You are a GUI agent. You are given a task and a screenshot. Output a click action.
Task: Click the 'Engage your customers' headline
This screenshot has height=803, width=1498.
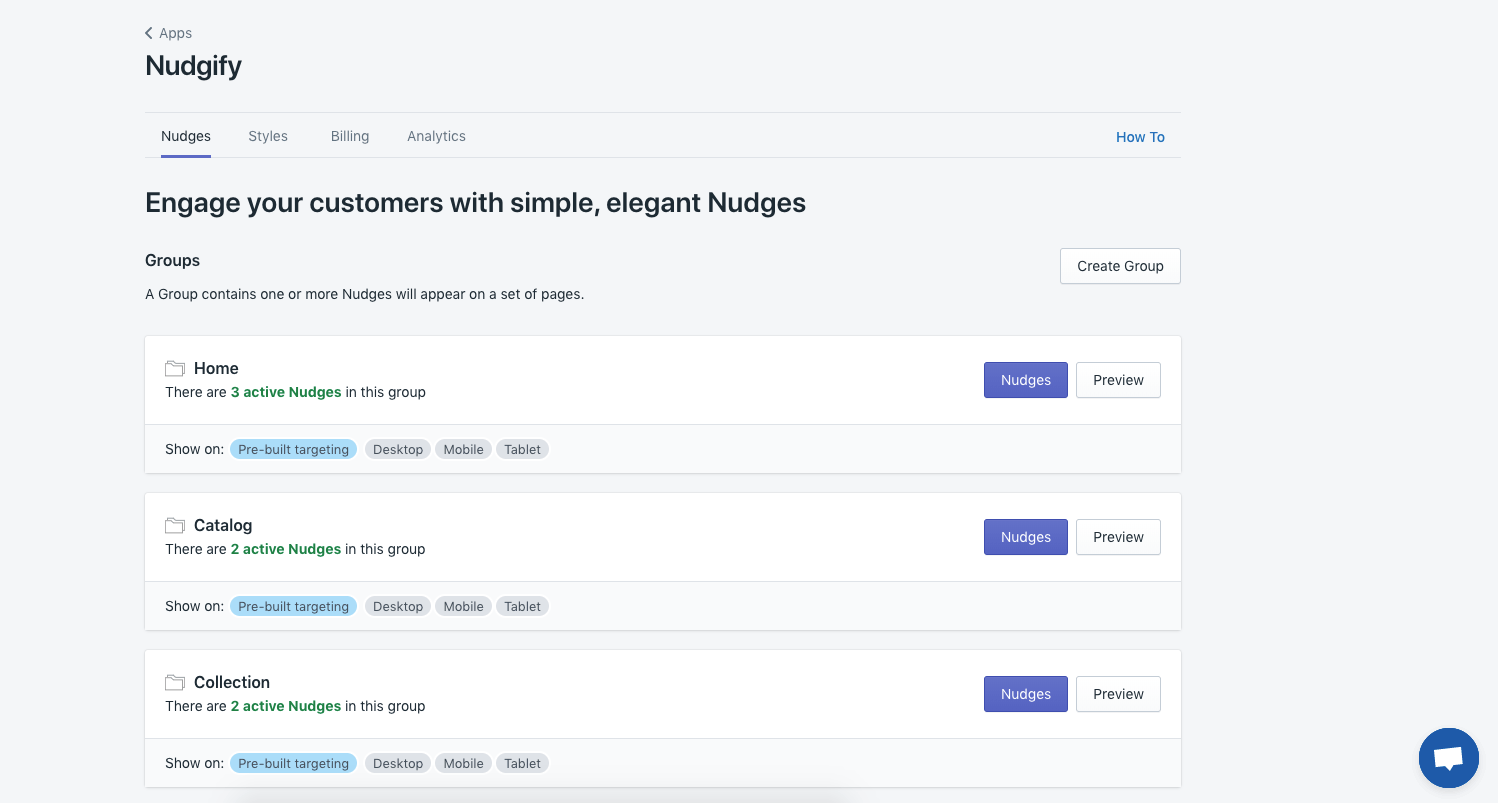(475, 203)
